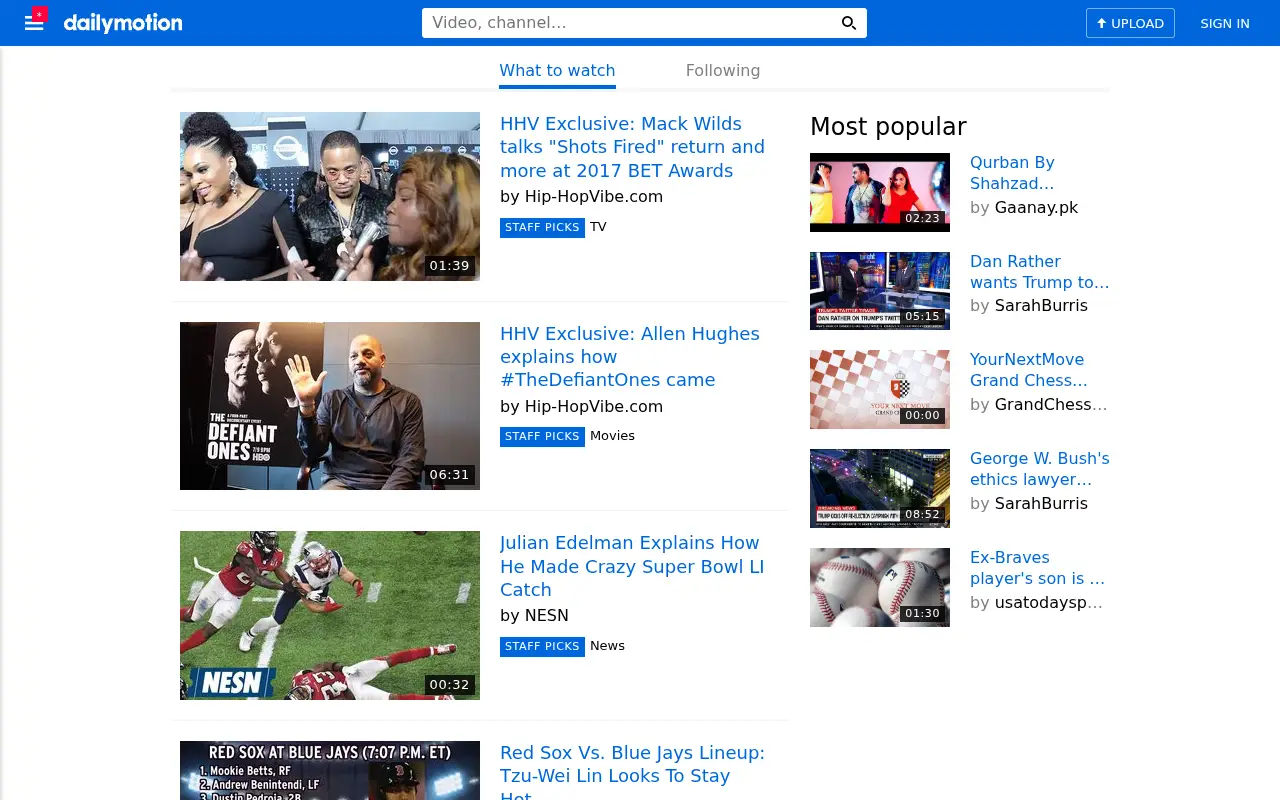Open the Dan Rather video thumbnail
Image resolution: width=1280 pixels, height=800 pixels.
coord(880,291)
